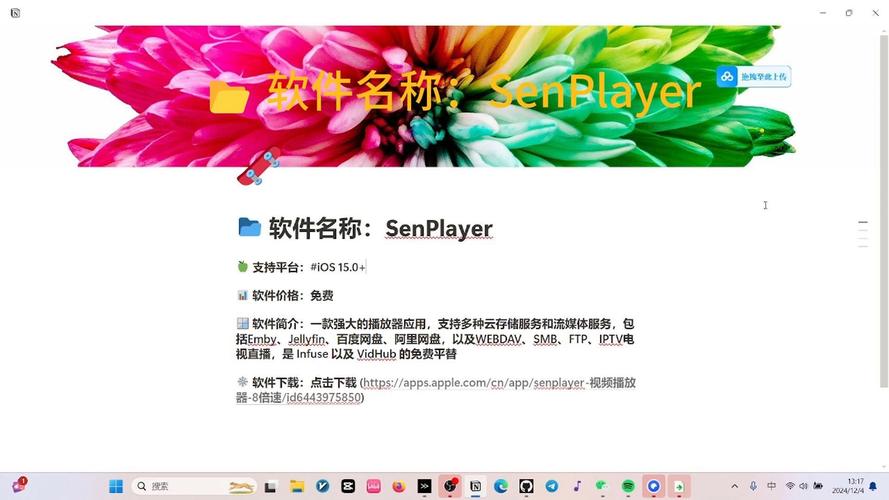Show hidden system tray icons
The height and width of the screenshot is (500, 889).
click(x=735, y=486)
